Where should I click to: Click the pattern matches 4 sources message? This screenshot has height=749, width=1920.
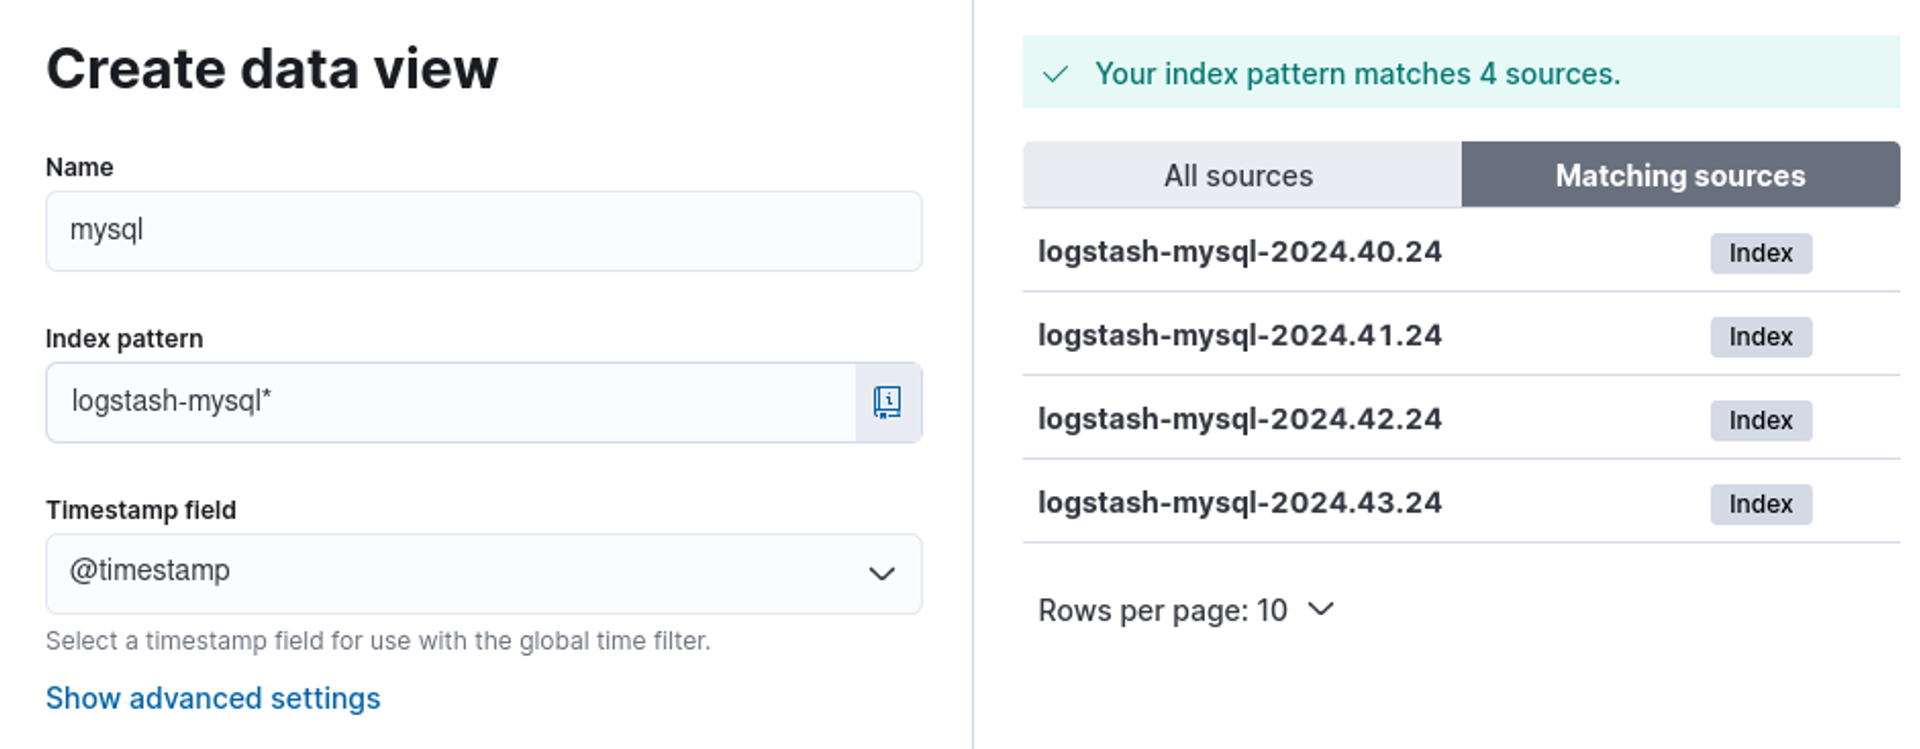coord(1357,74)
